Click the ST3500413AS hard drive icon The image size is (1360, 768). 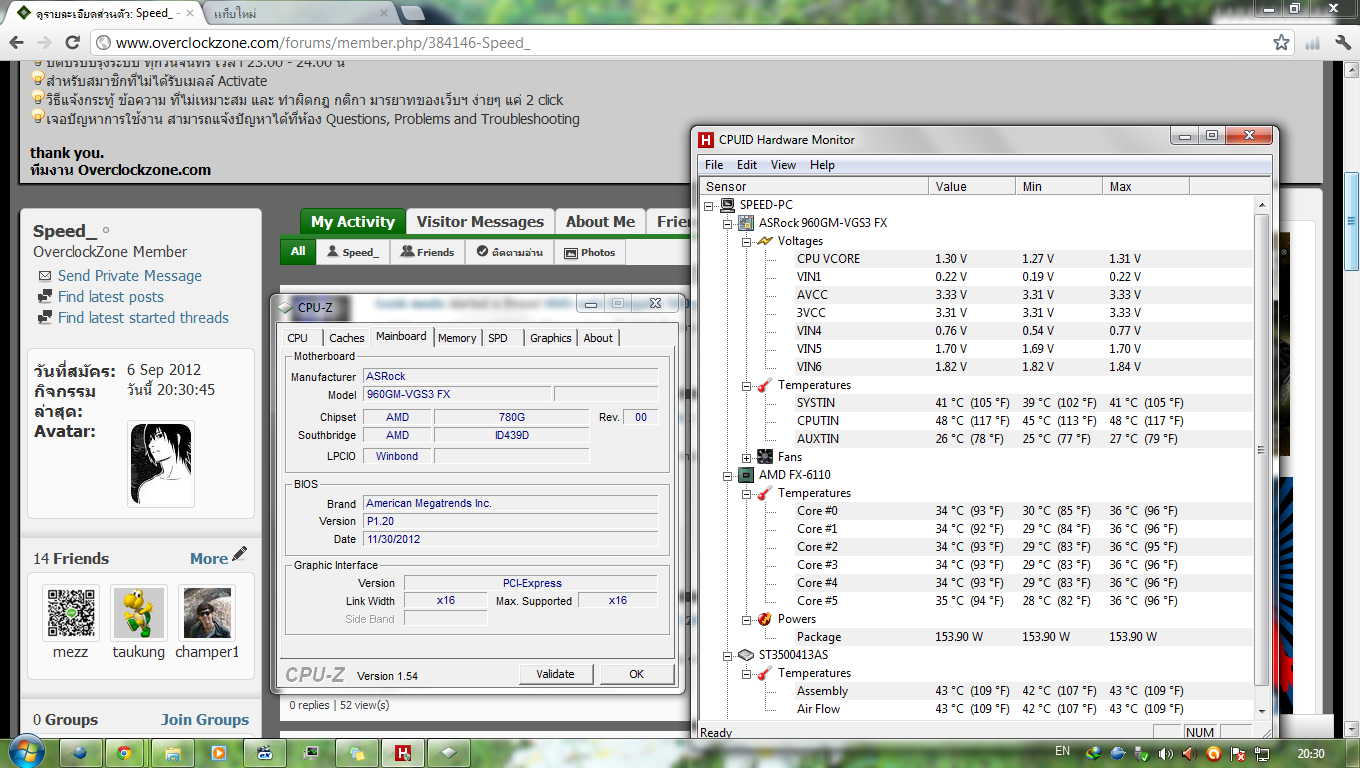746,655
